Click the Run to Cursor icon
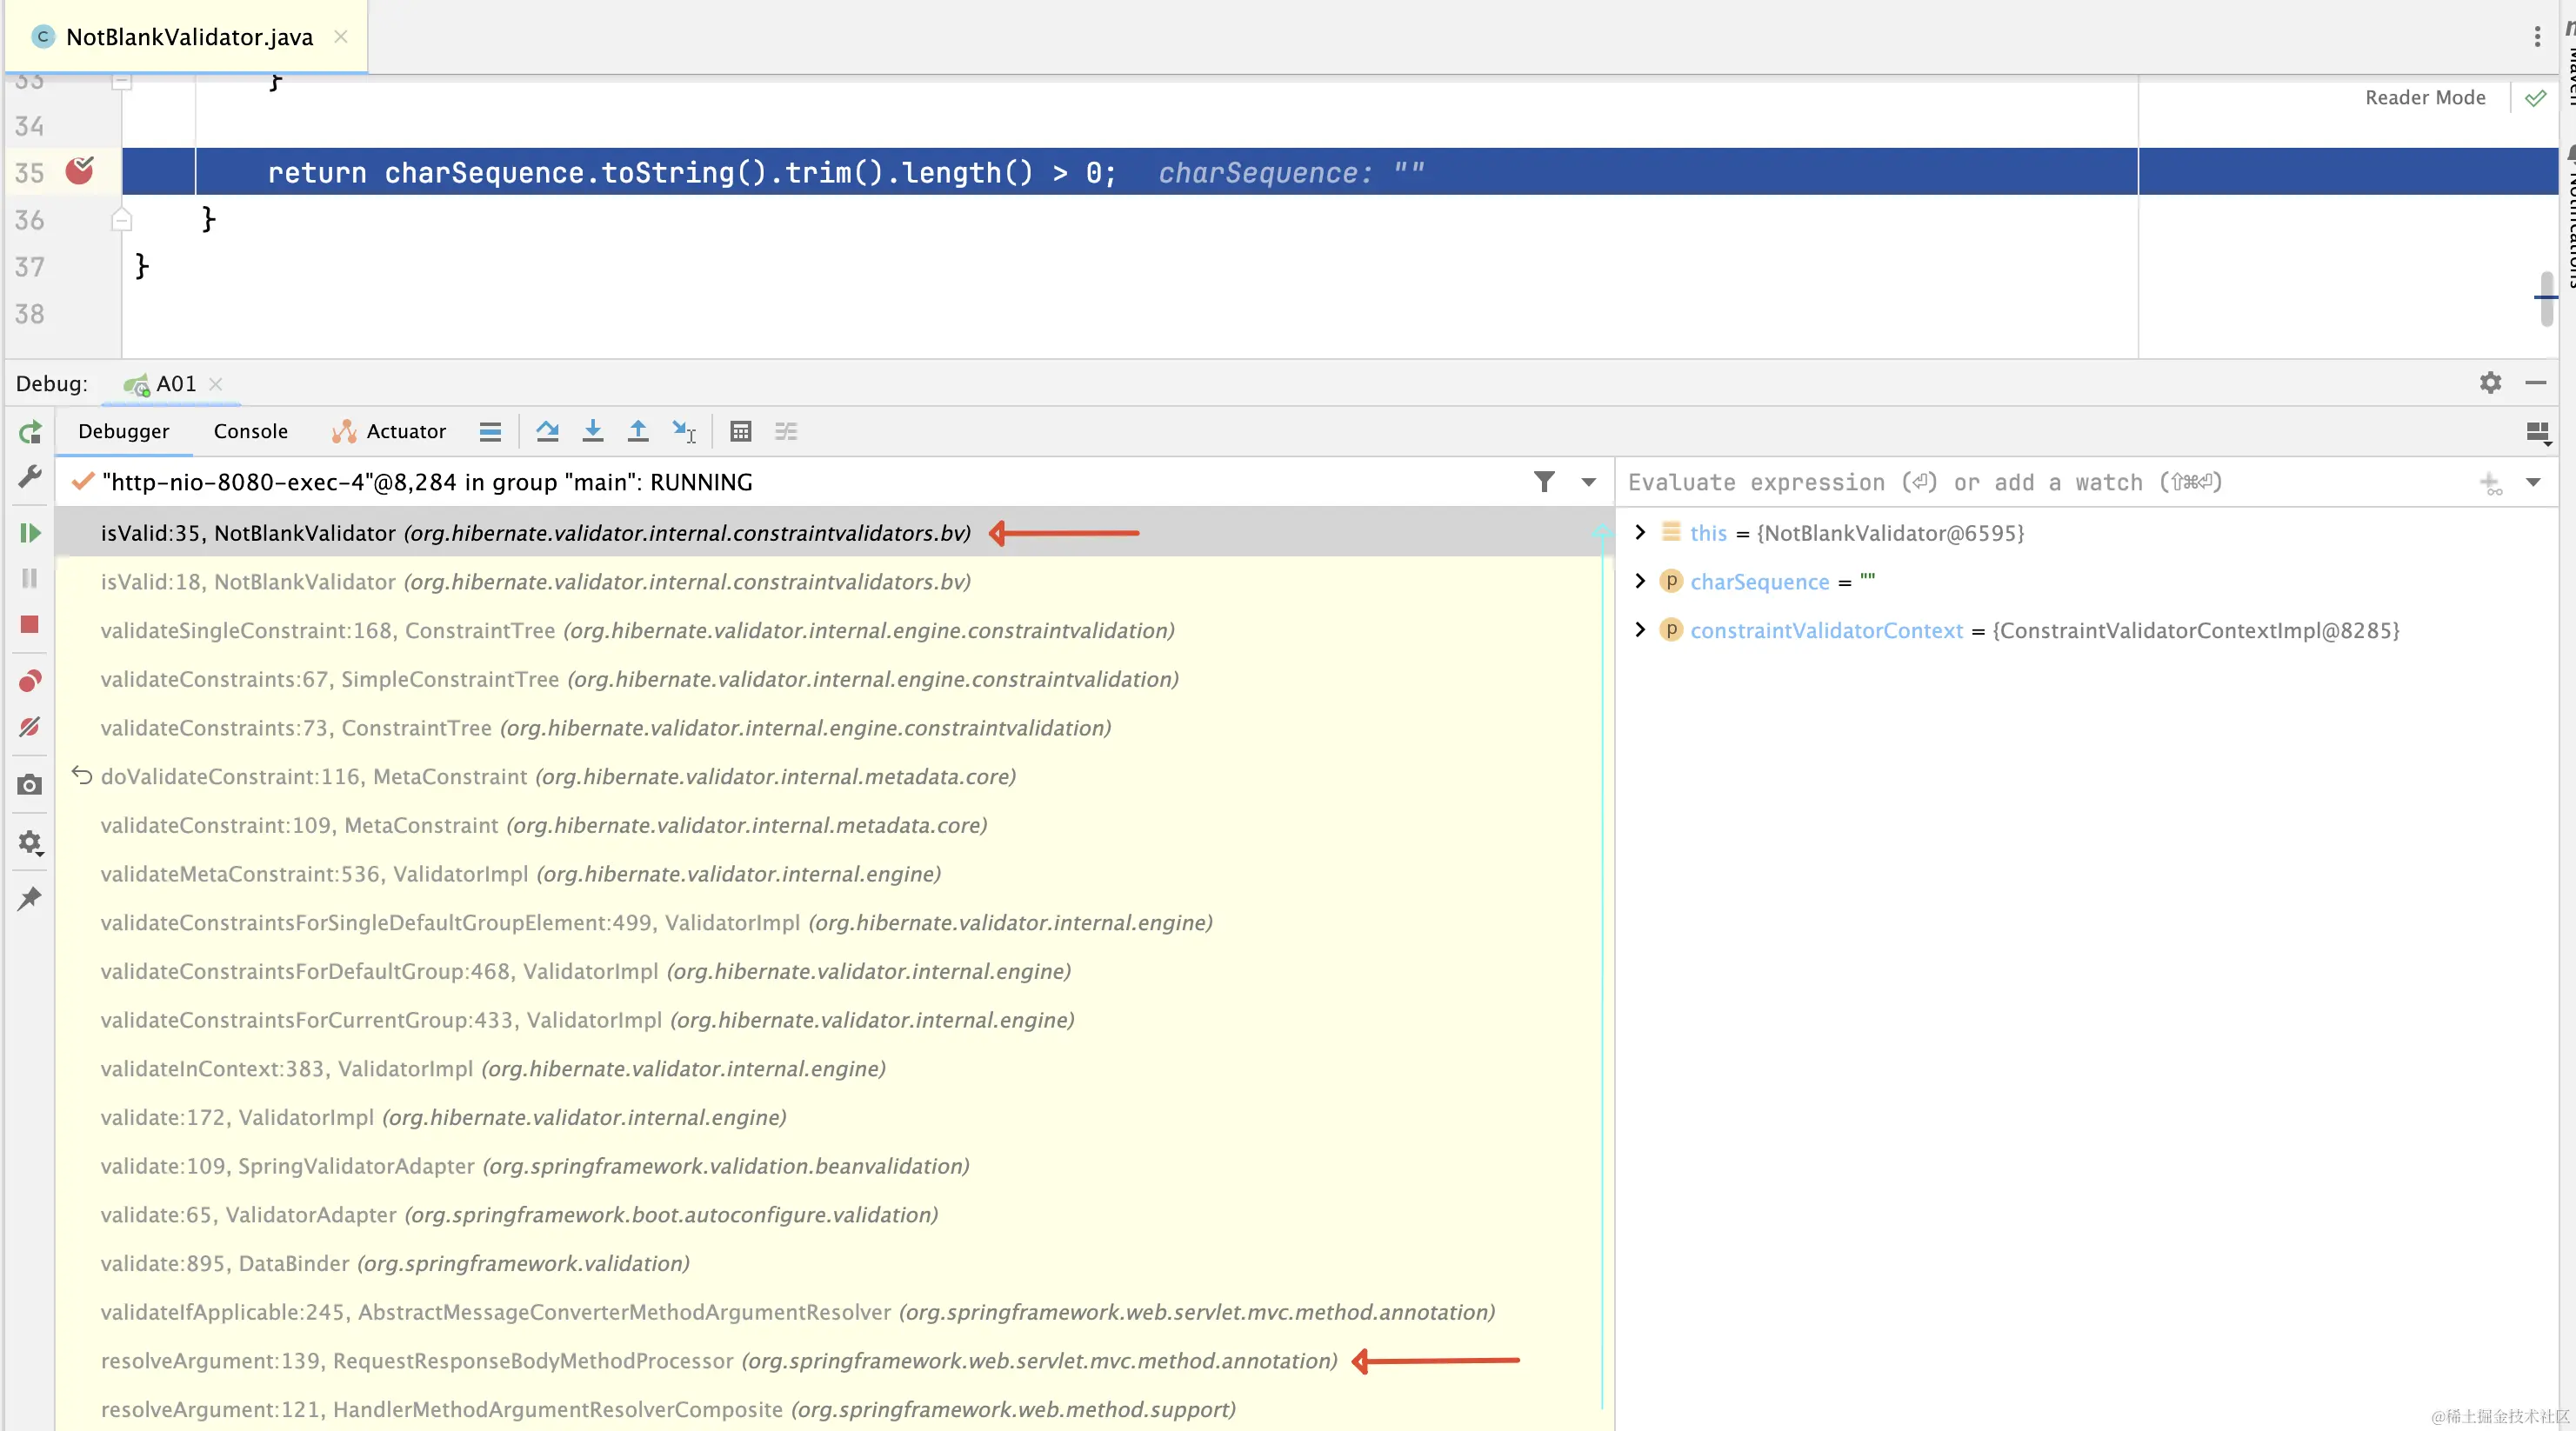 click(x=684, y=431)
